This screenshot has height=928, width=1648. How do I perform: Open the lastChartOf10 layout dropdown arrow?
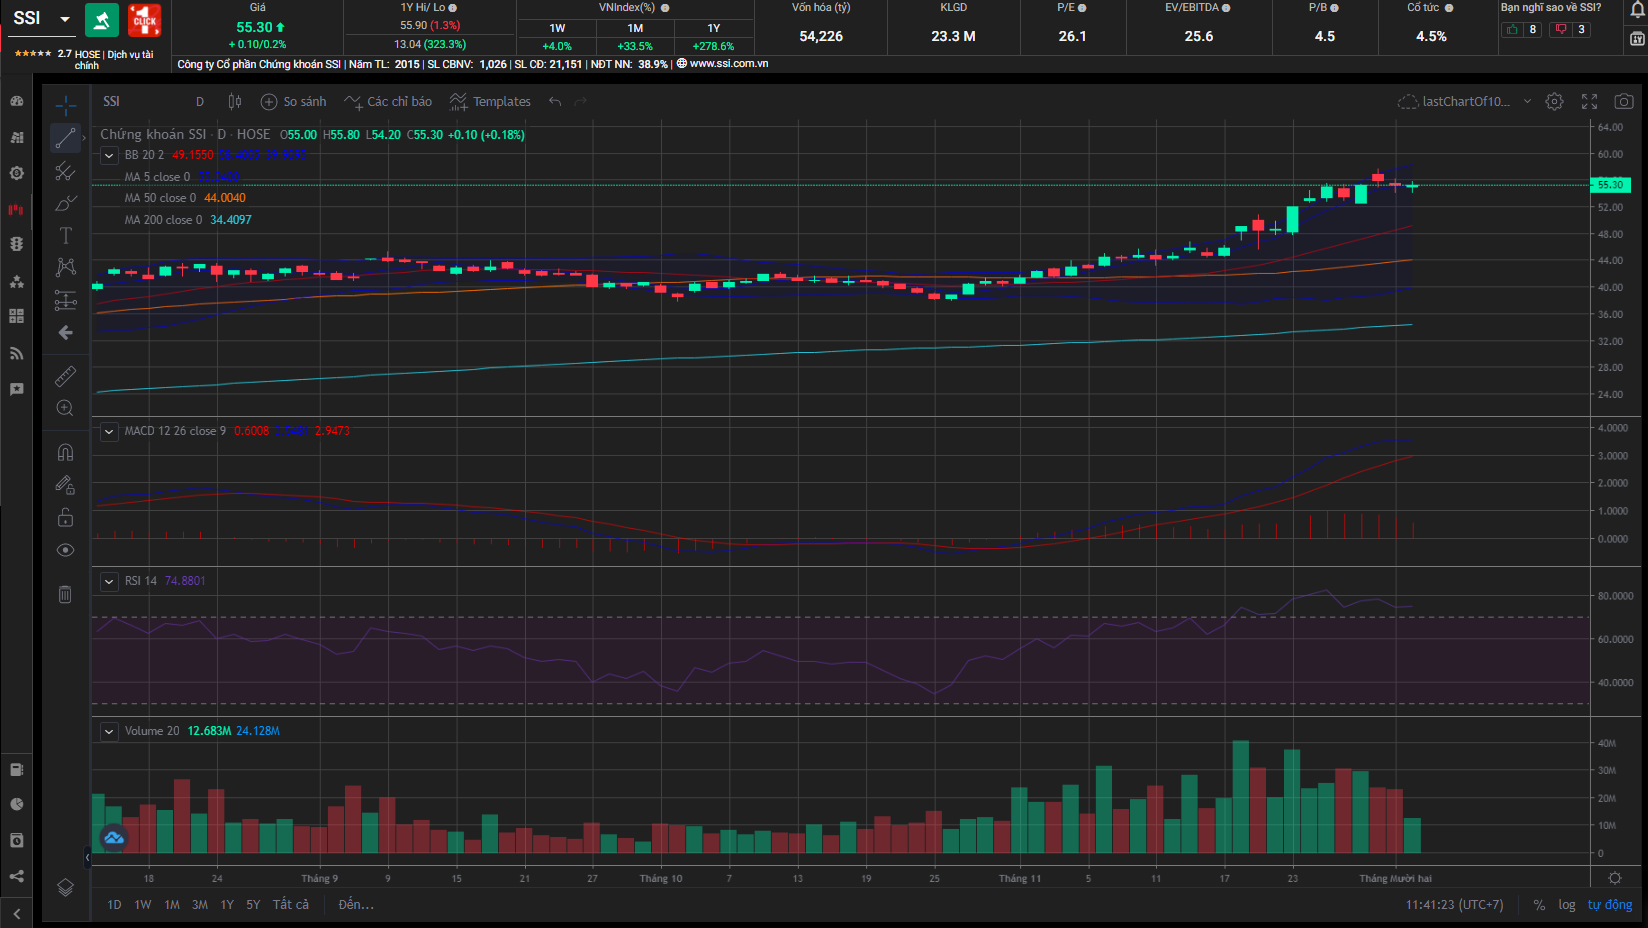coord(1527,102)
